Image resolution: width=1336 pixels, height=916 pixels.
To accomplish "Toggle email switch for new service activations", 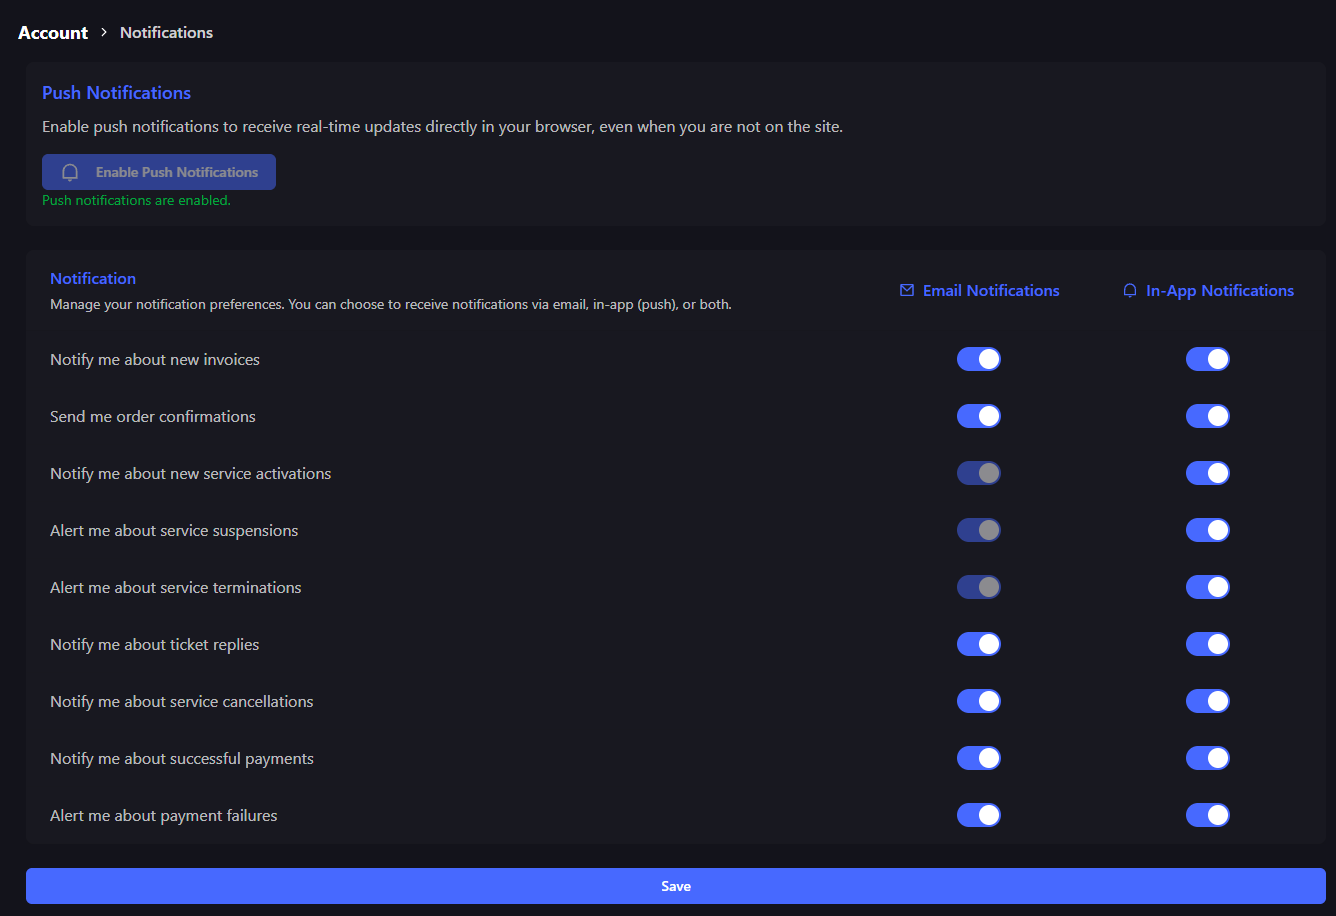I will (978, 473).
